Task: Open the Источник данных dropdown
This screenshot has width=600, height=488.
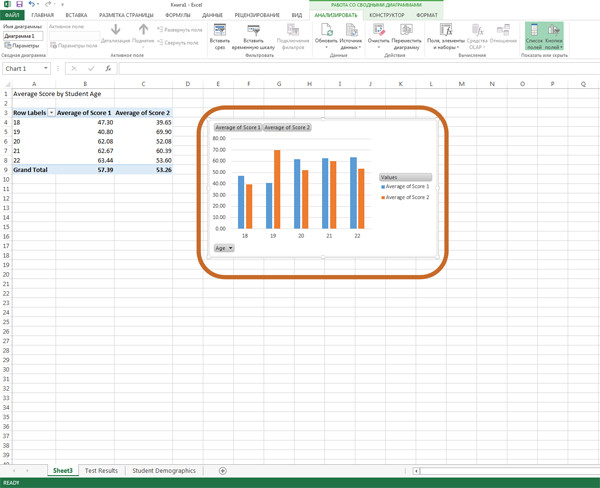Action: 350,36
